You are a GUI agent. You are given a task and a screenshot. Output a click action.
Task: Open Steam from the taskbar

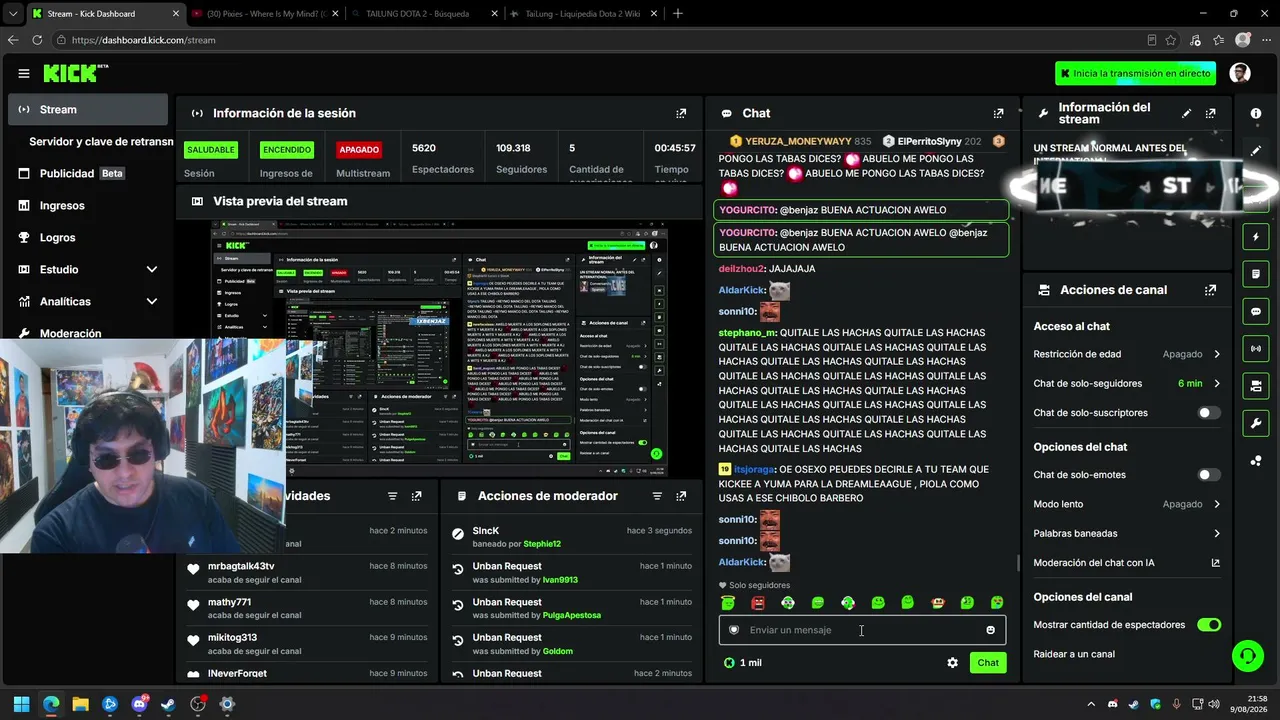tap(168, 704)
